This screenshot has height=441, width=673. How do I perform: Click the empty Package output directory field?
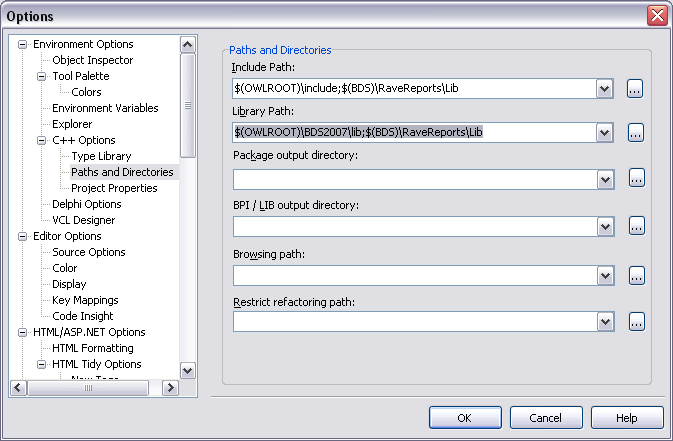[415, 179]
